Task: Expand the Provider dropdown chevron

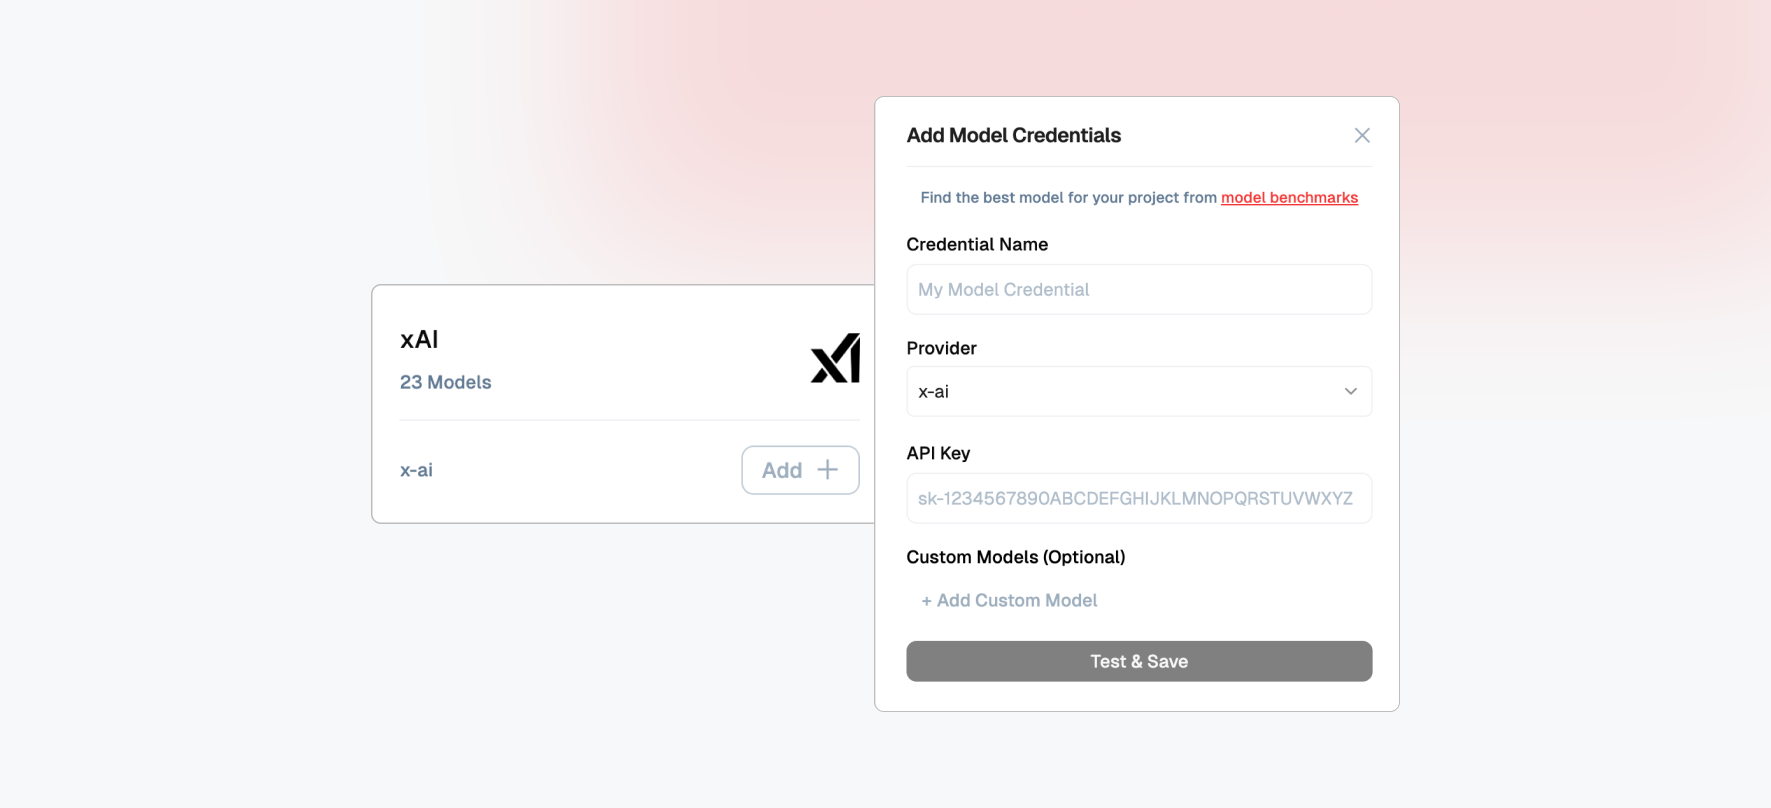Action: pyautogui.click(x=1350, y=391)
